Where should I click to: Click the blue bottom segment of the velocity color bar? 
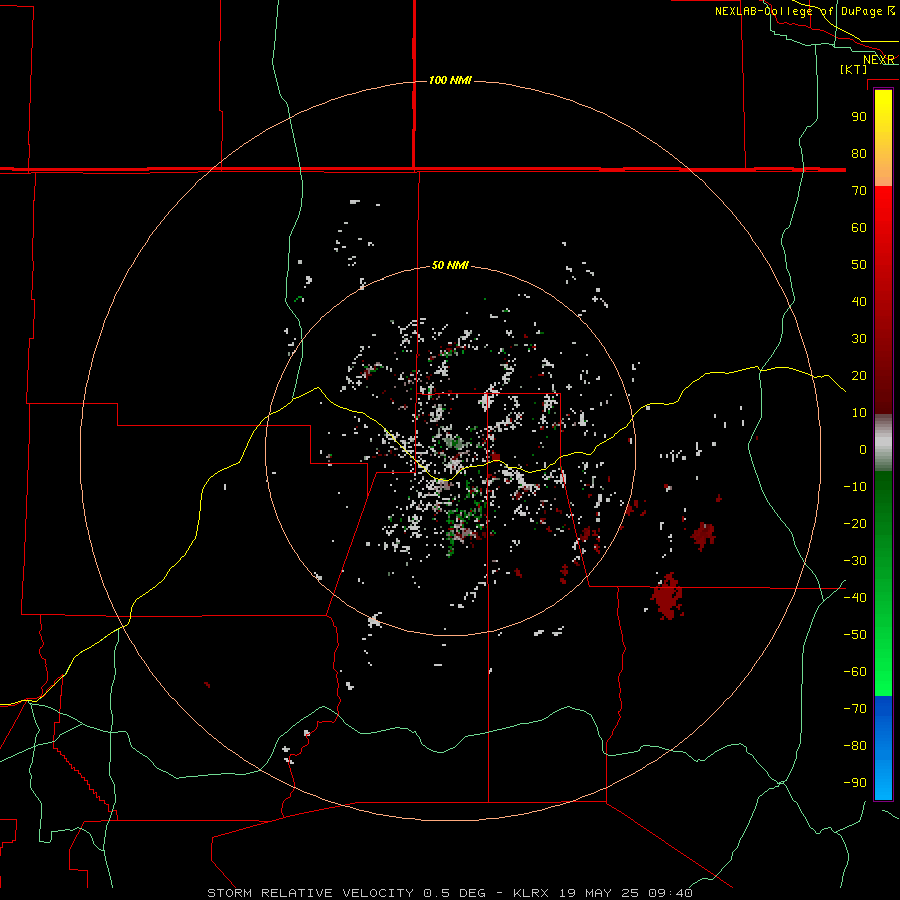tap(883, 747)
